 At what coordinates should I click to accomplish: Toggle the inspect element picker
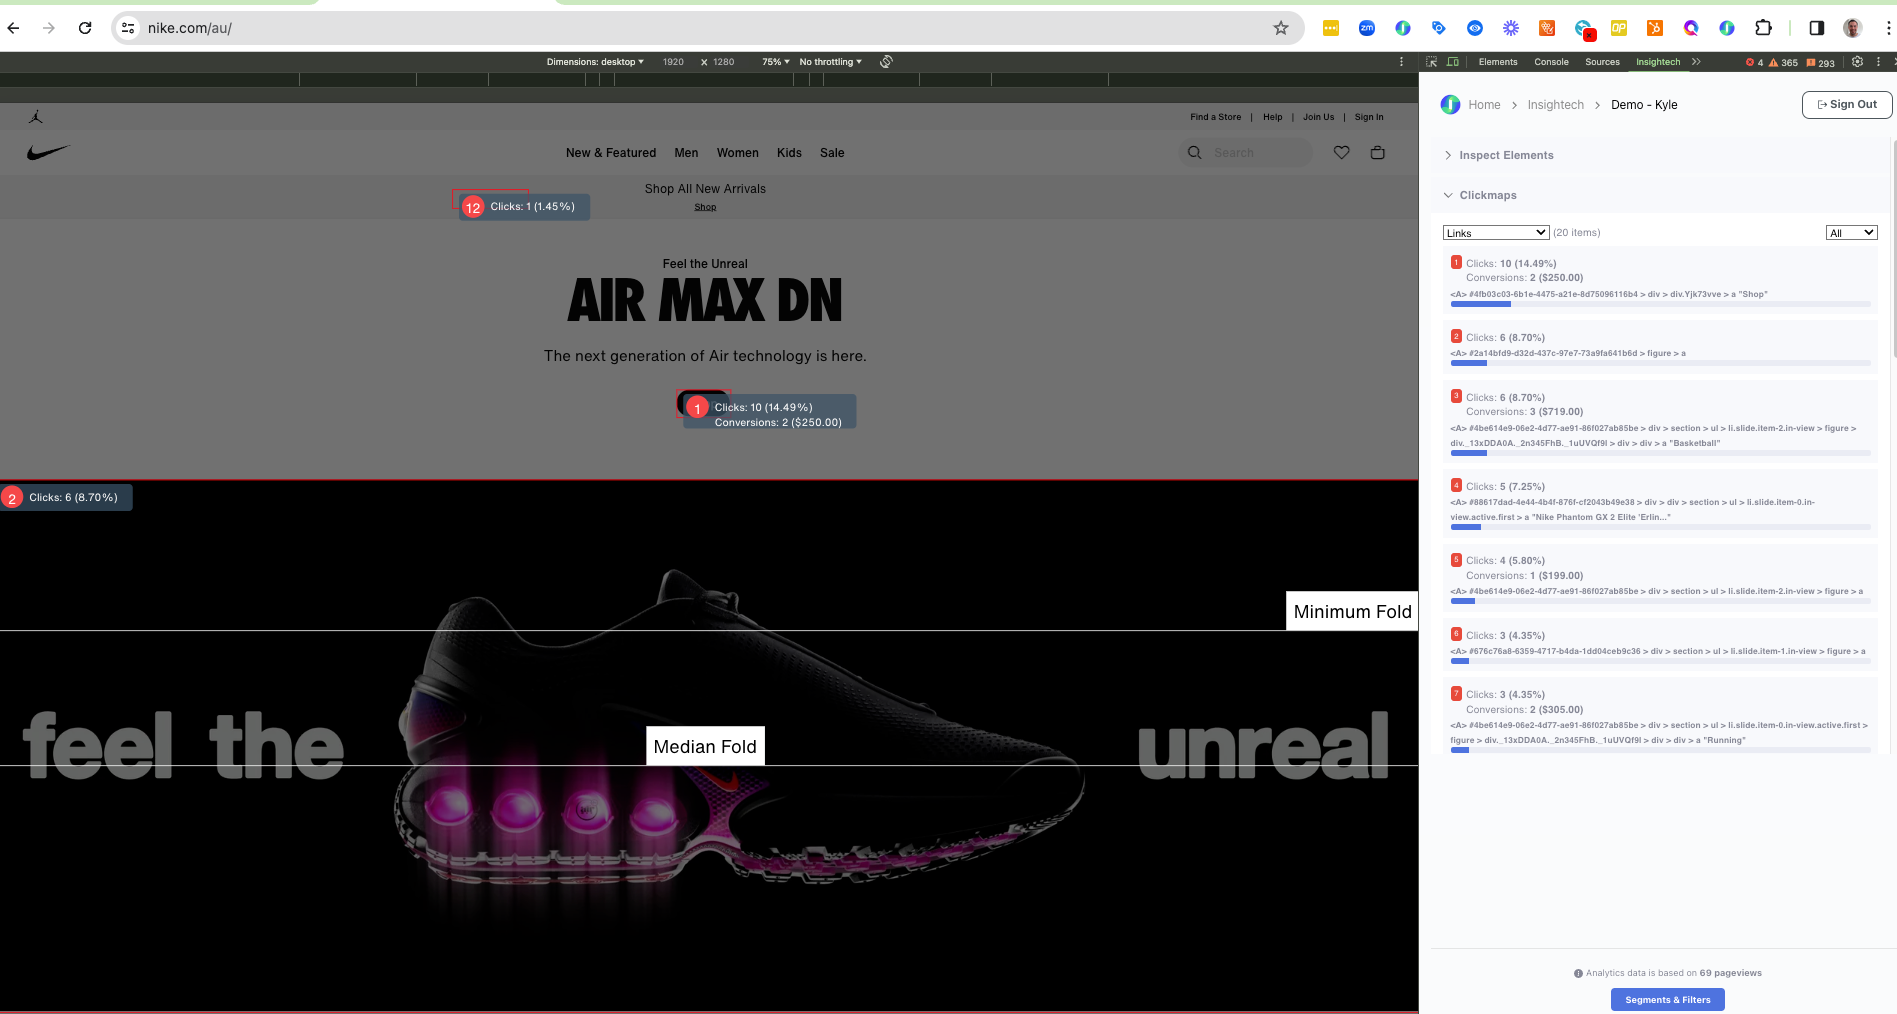(x=1432, y=62)
